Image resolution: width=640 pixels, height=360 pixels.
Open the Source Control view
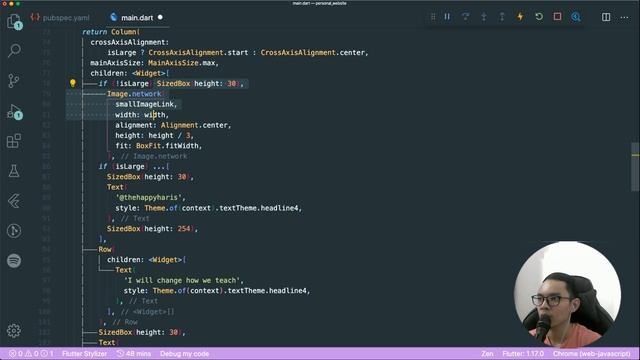click(x=14, y=80)
